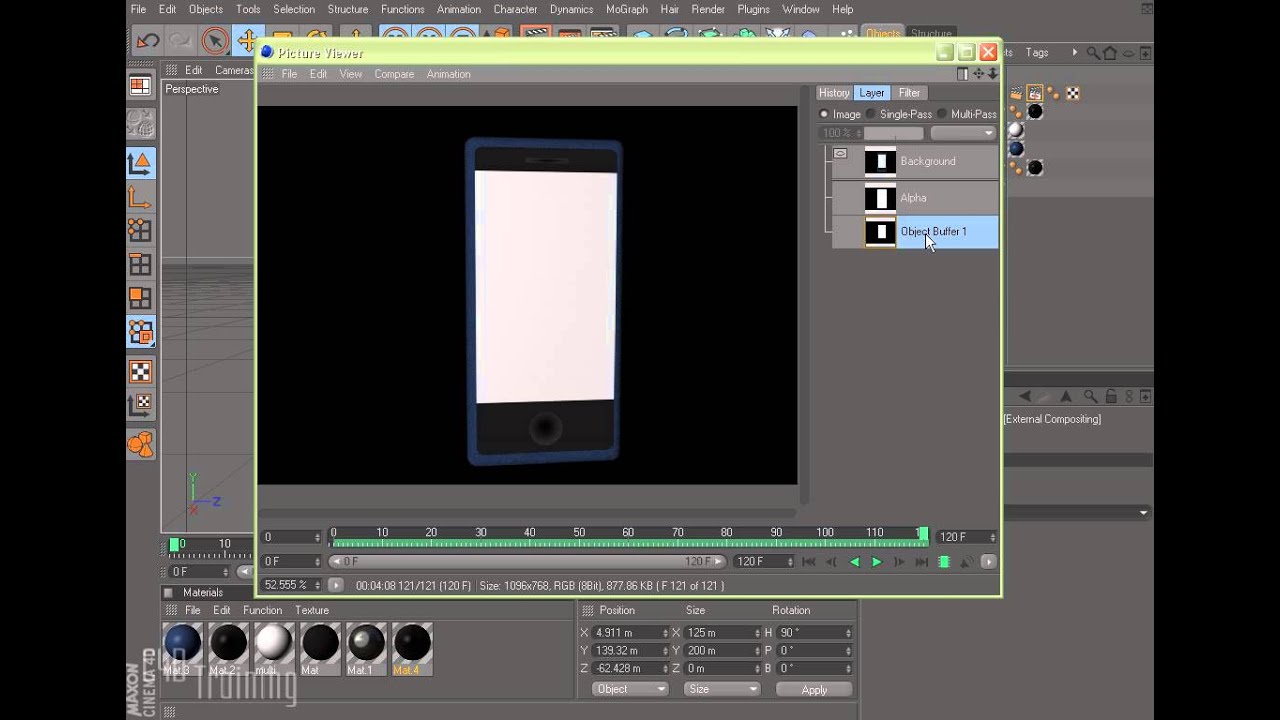Open the layout switcher icon in left sidebar

[x=141, y=86]
